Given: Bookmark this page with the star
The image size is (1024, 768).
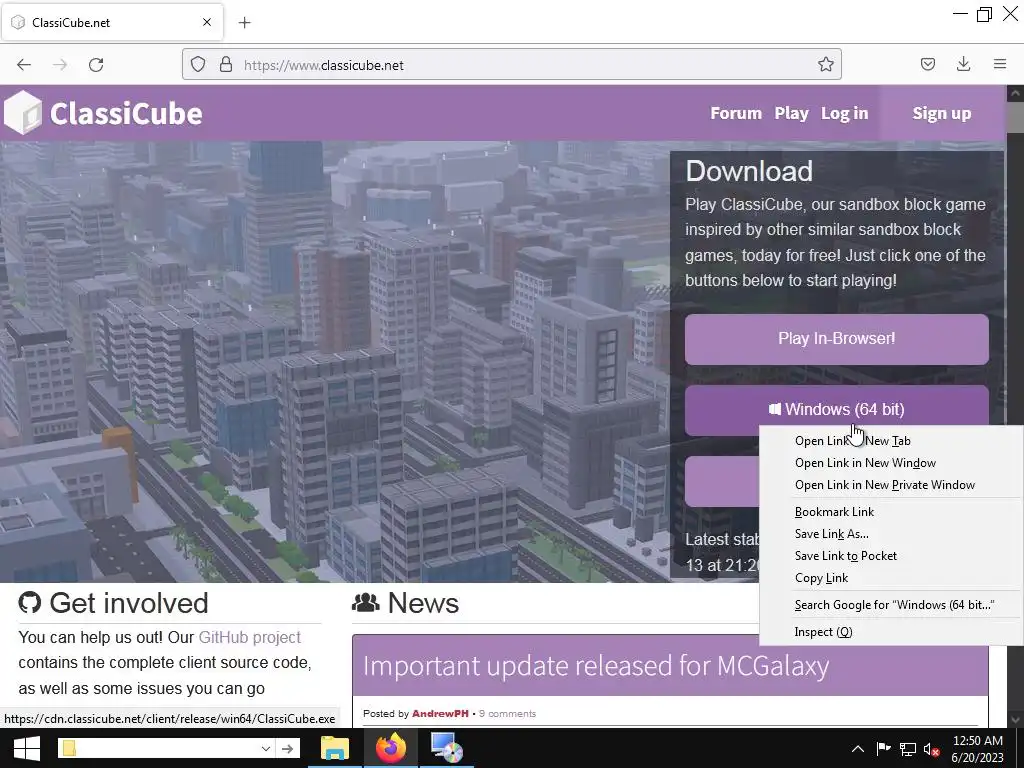Looking at the screenshot, I should pos(825,65).
